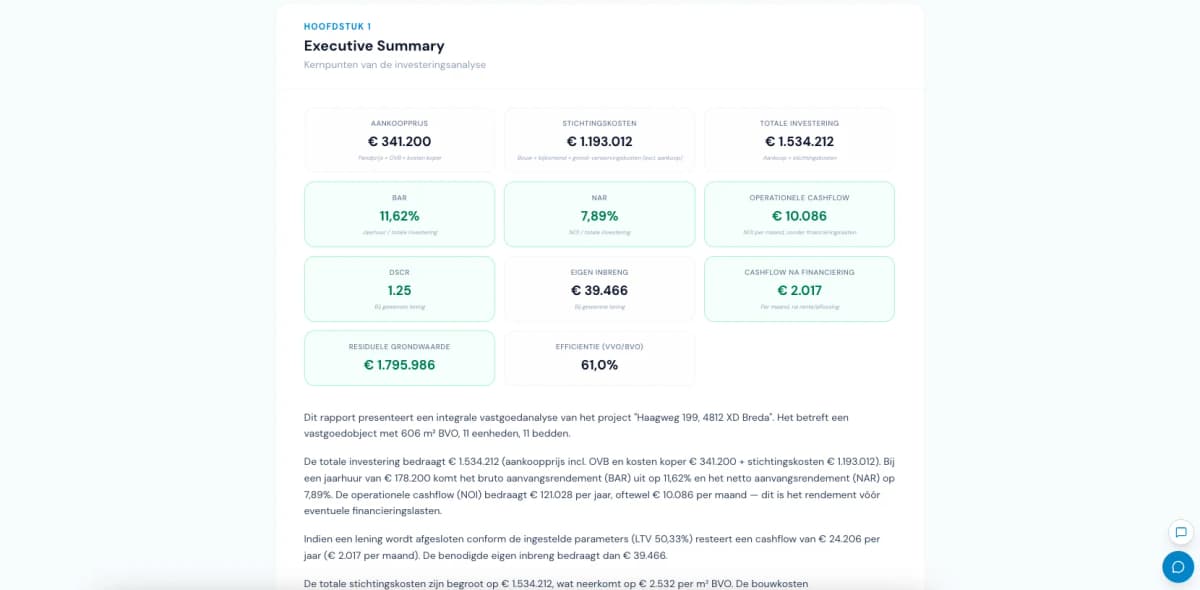Click the Executive Summary heading
This screenshot has height=590, width=1200.
(x=374, y=45)
